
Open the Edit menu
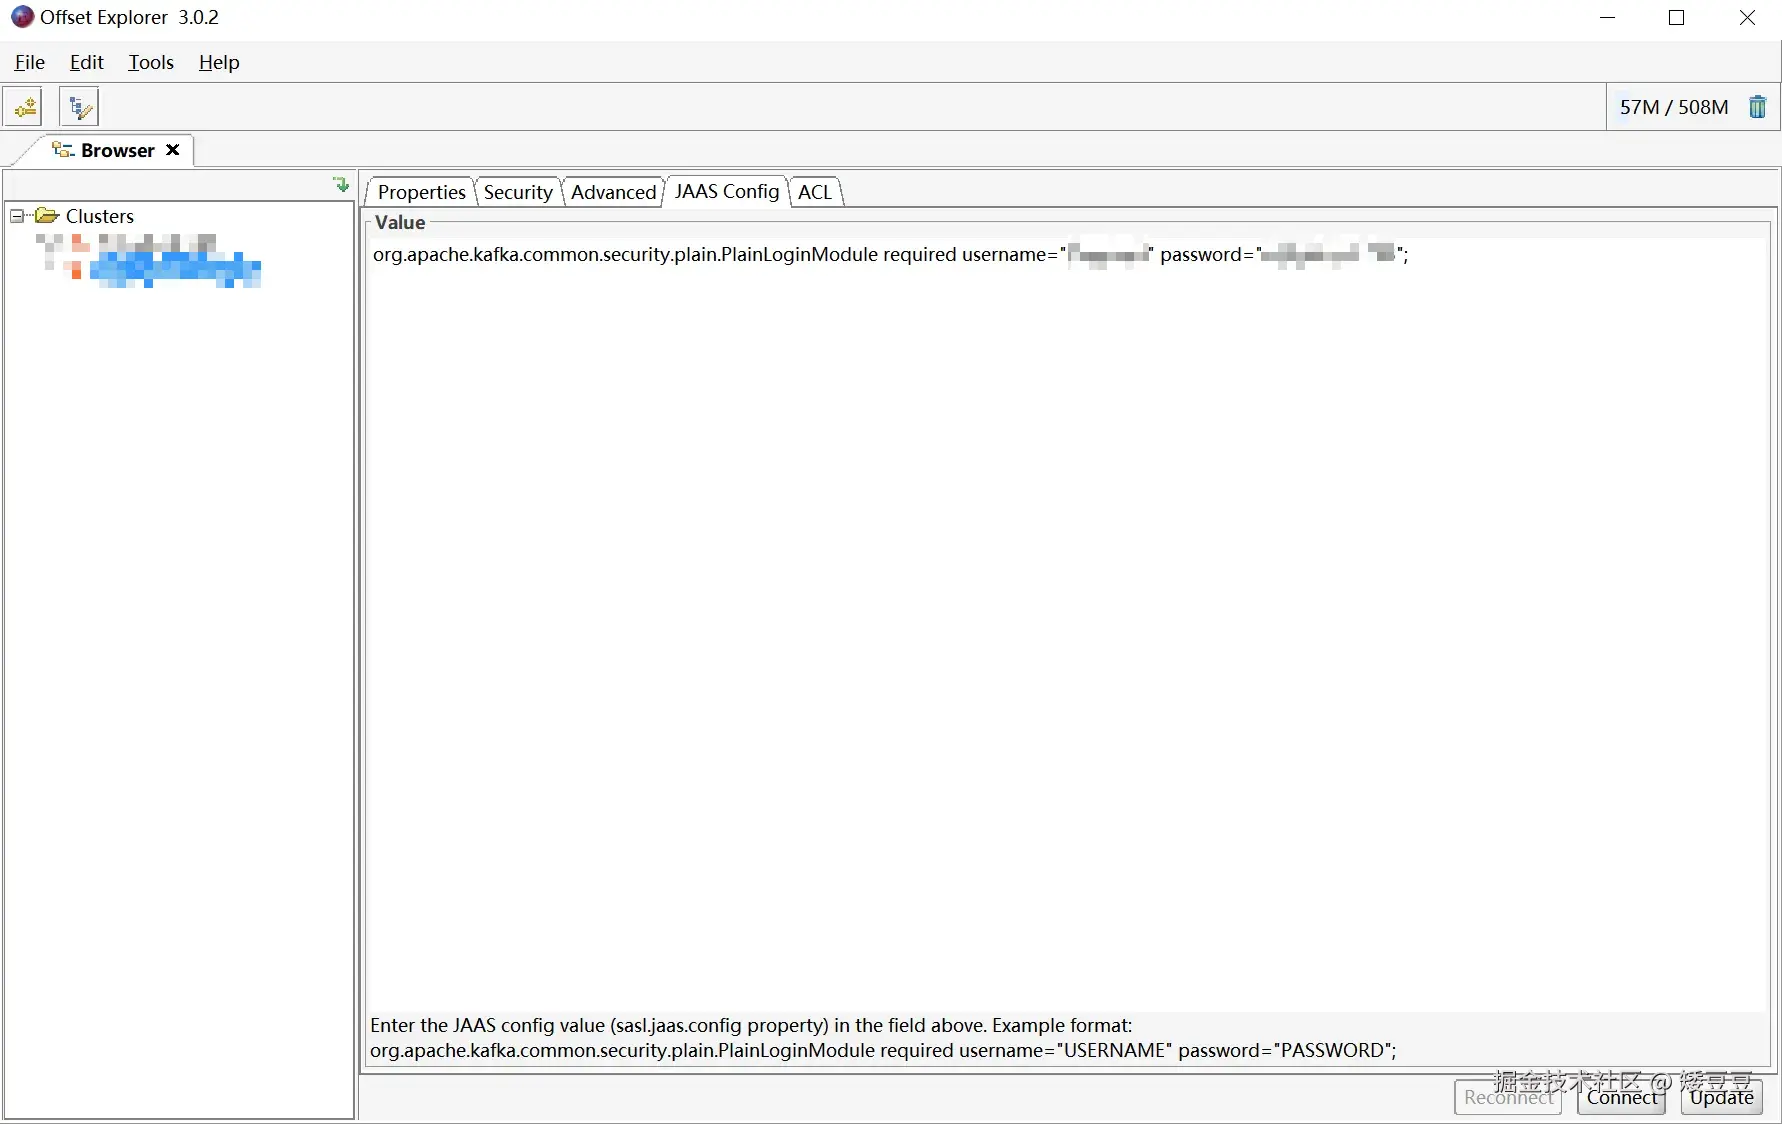[x=87, y=62]
